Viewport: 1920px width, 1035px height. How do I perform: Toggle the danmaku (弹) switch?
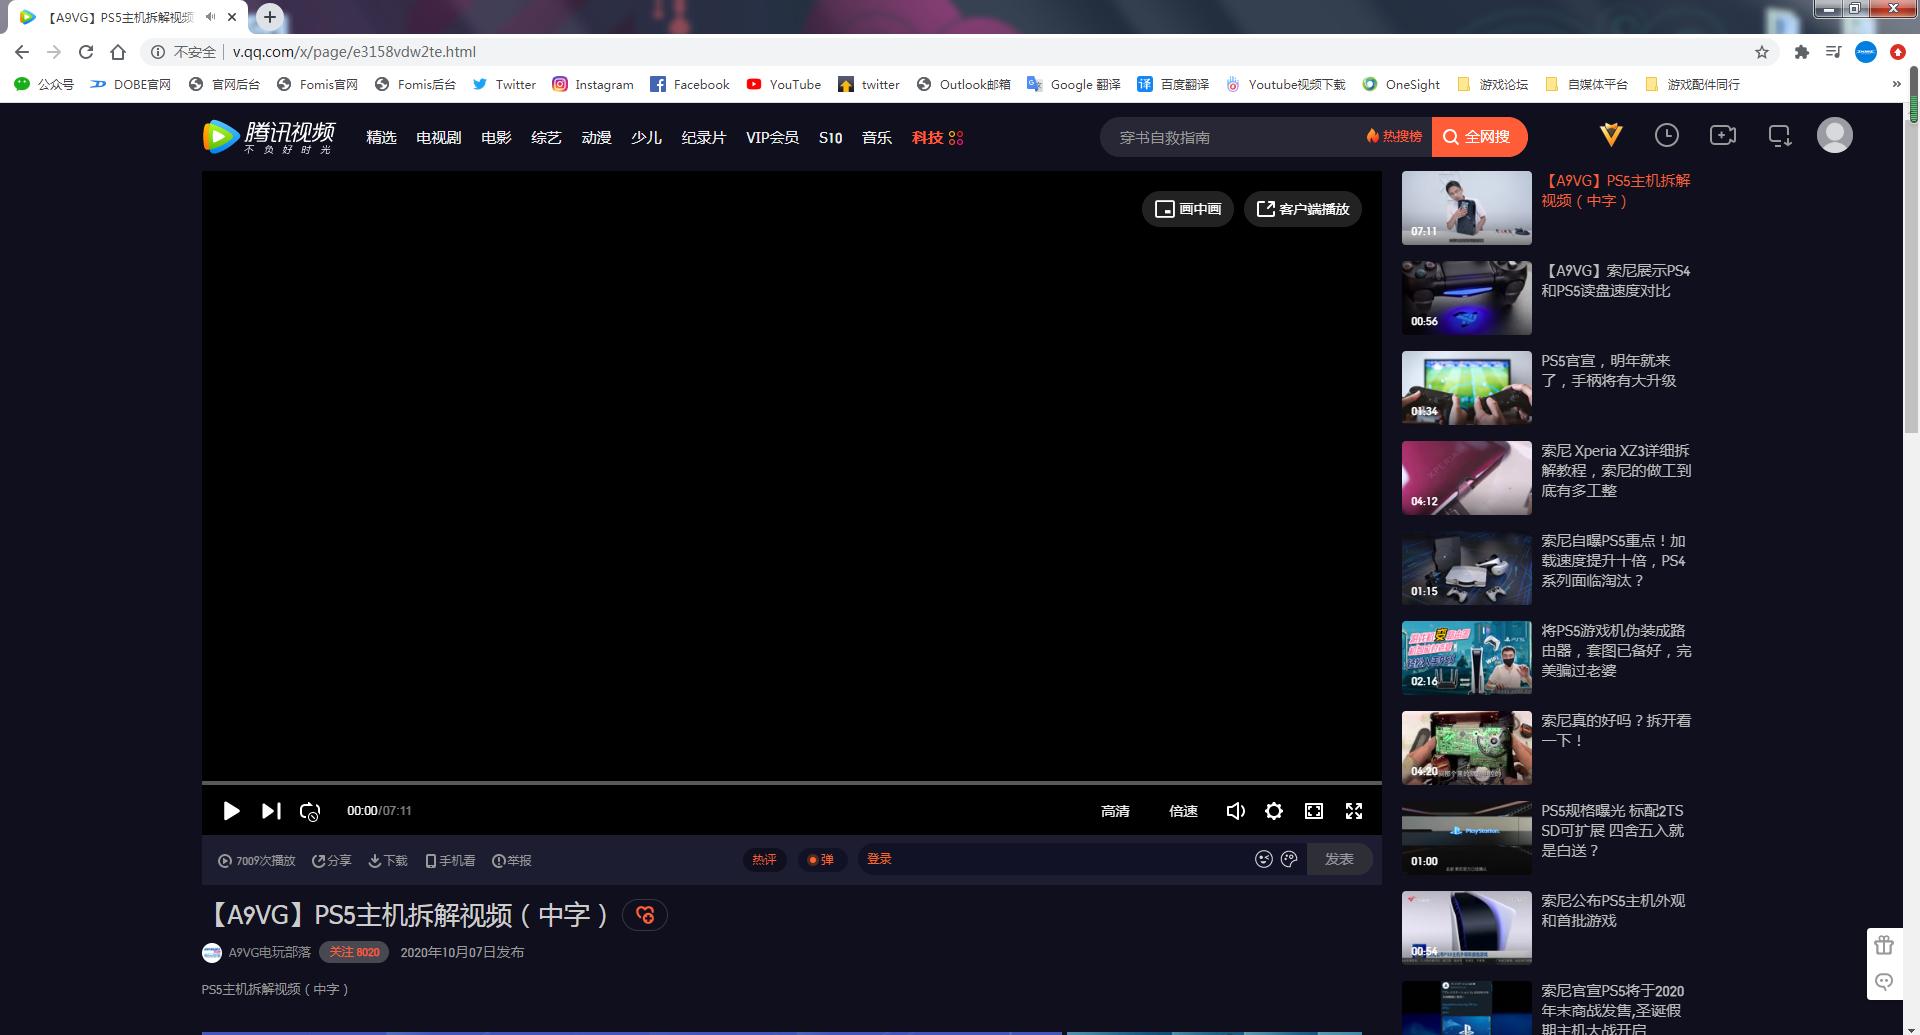(x=821, y=860)
